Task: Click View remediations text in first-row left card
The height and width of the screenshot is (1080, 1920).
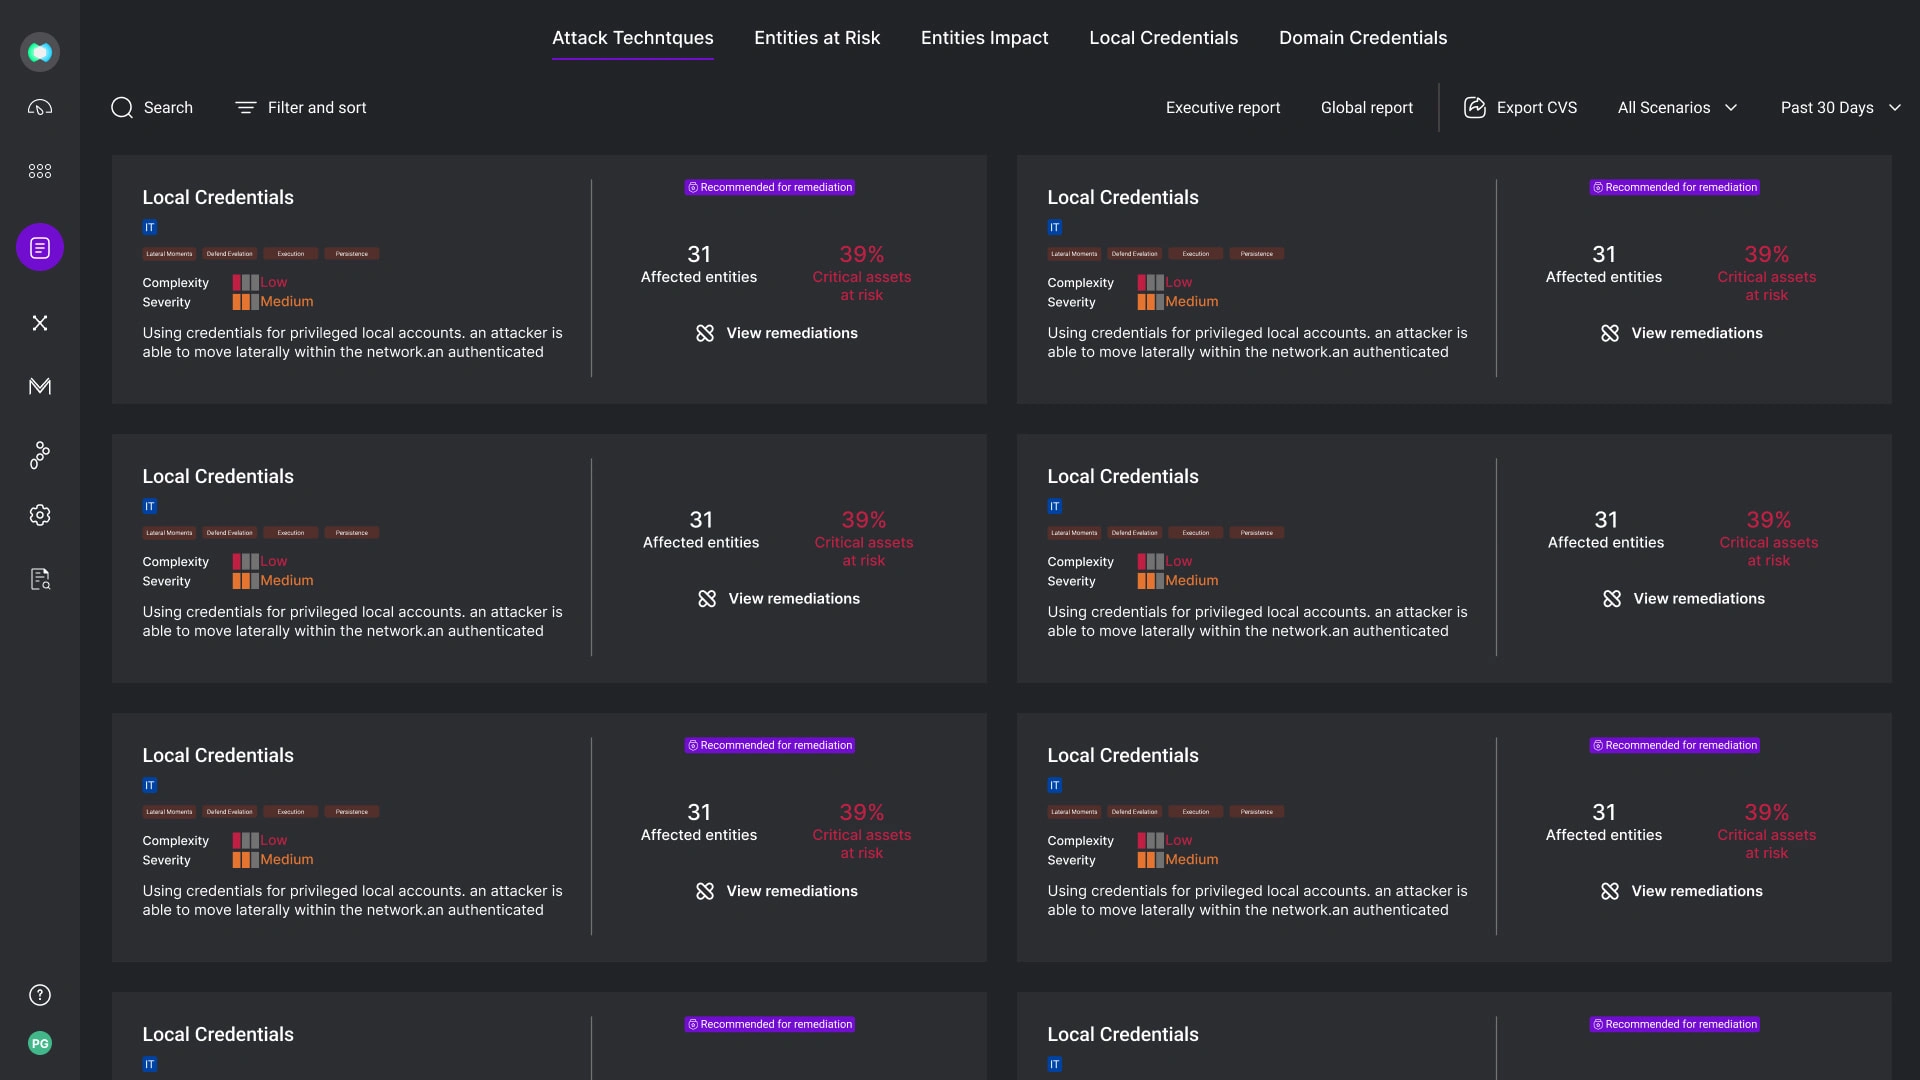Action: pyautogui.click(x=792, y=333)
